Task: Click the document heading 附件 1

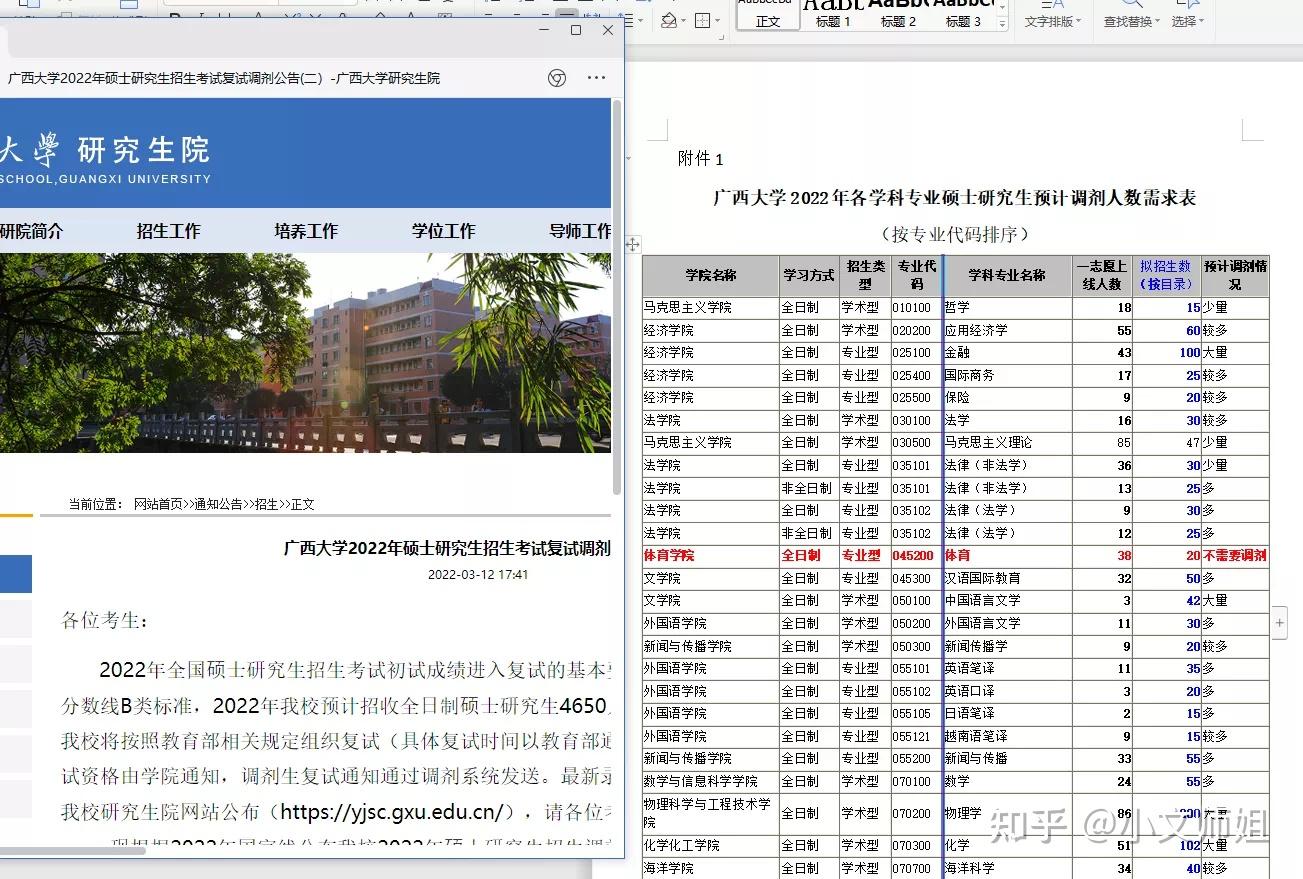Action: pyautogui.click(x=700, y=158)
